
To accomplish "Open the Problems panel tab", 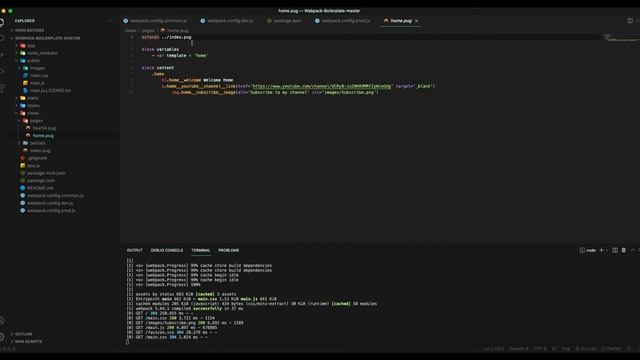I will (x=229, y=250).
